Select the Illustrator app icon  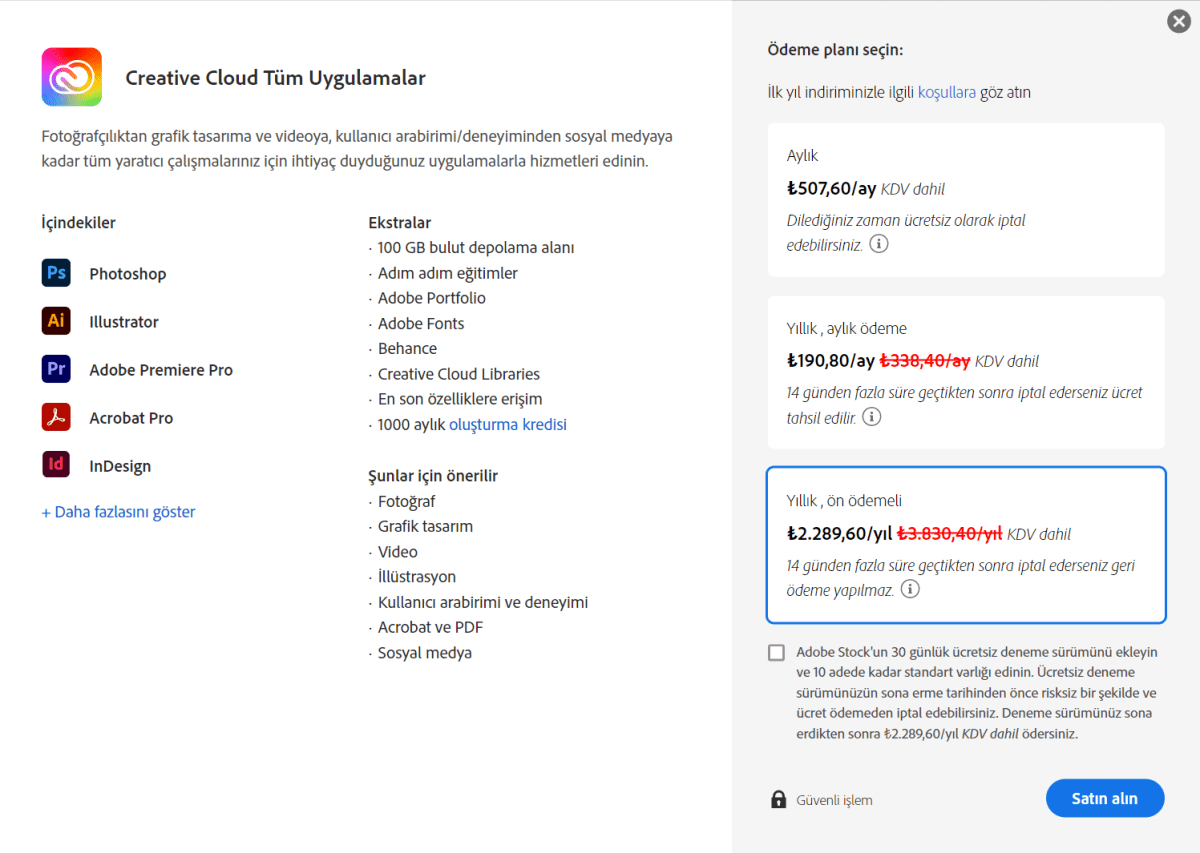[57, 320]
